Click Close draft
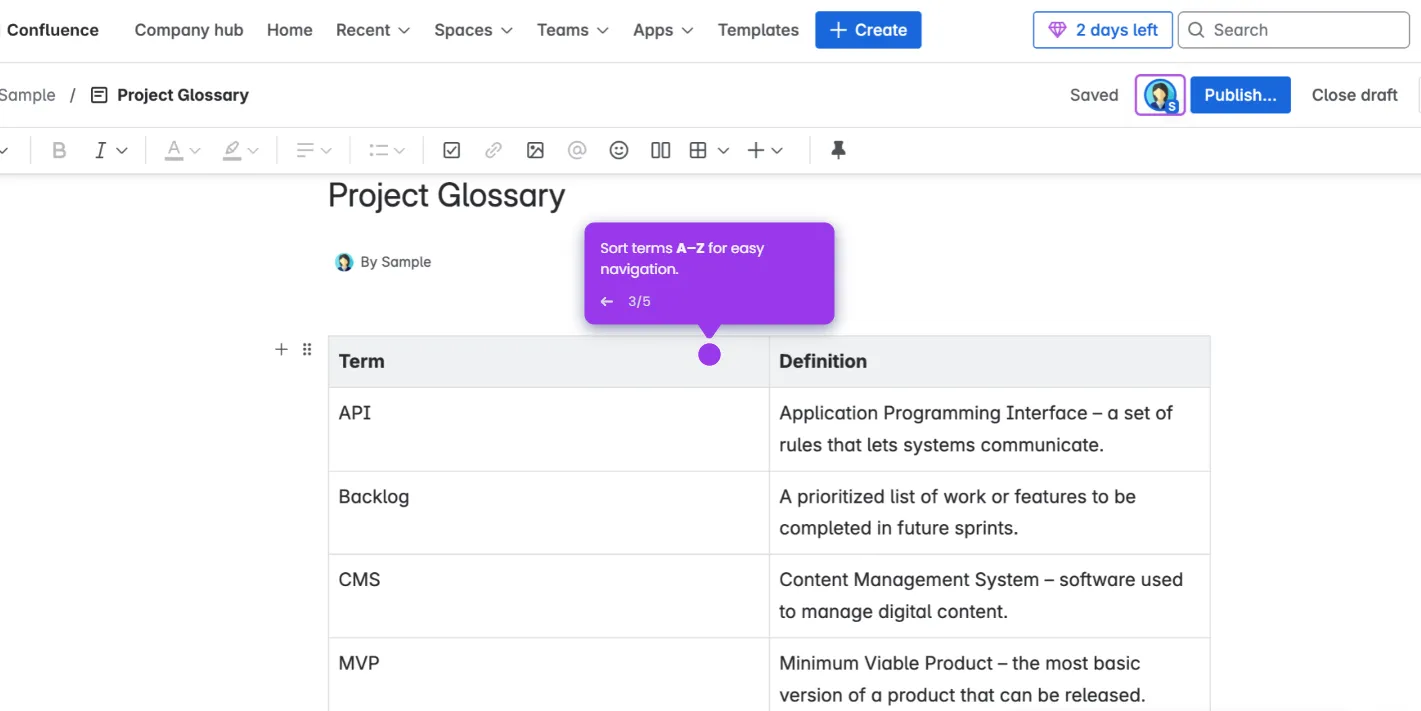Screen dimensions: 1421x711 coord(1354,95)
